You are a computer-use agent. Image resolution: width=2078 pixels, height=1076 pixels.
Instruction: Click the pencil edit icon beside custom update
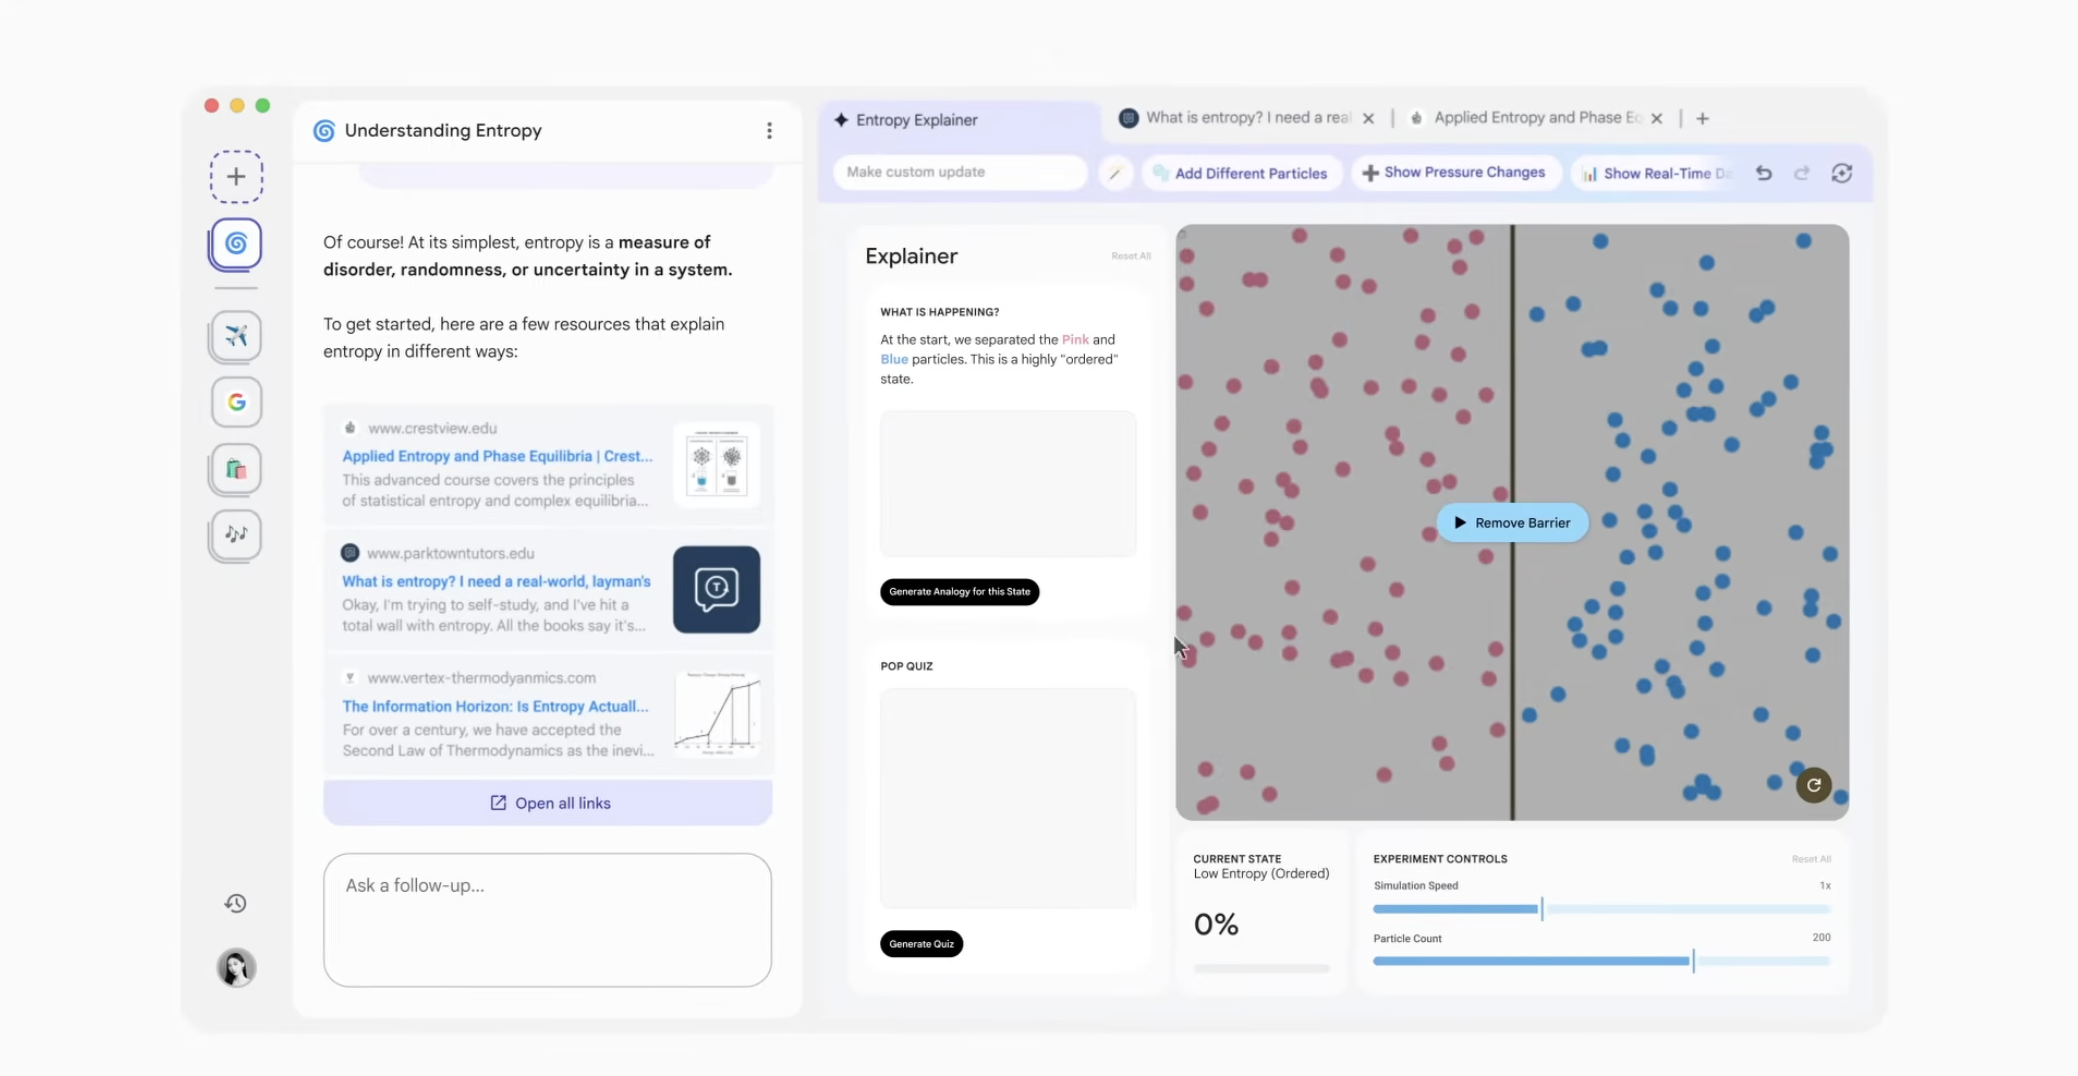1115,173
